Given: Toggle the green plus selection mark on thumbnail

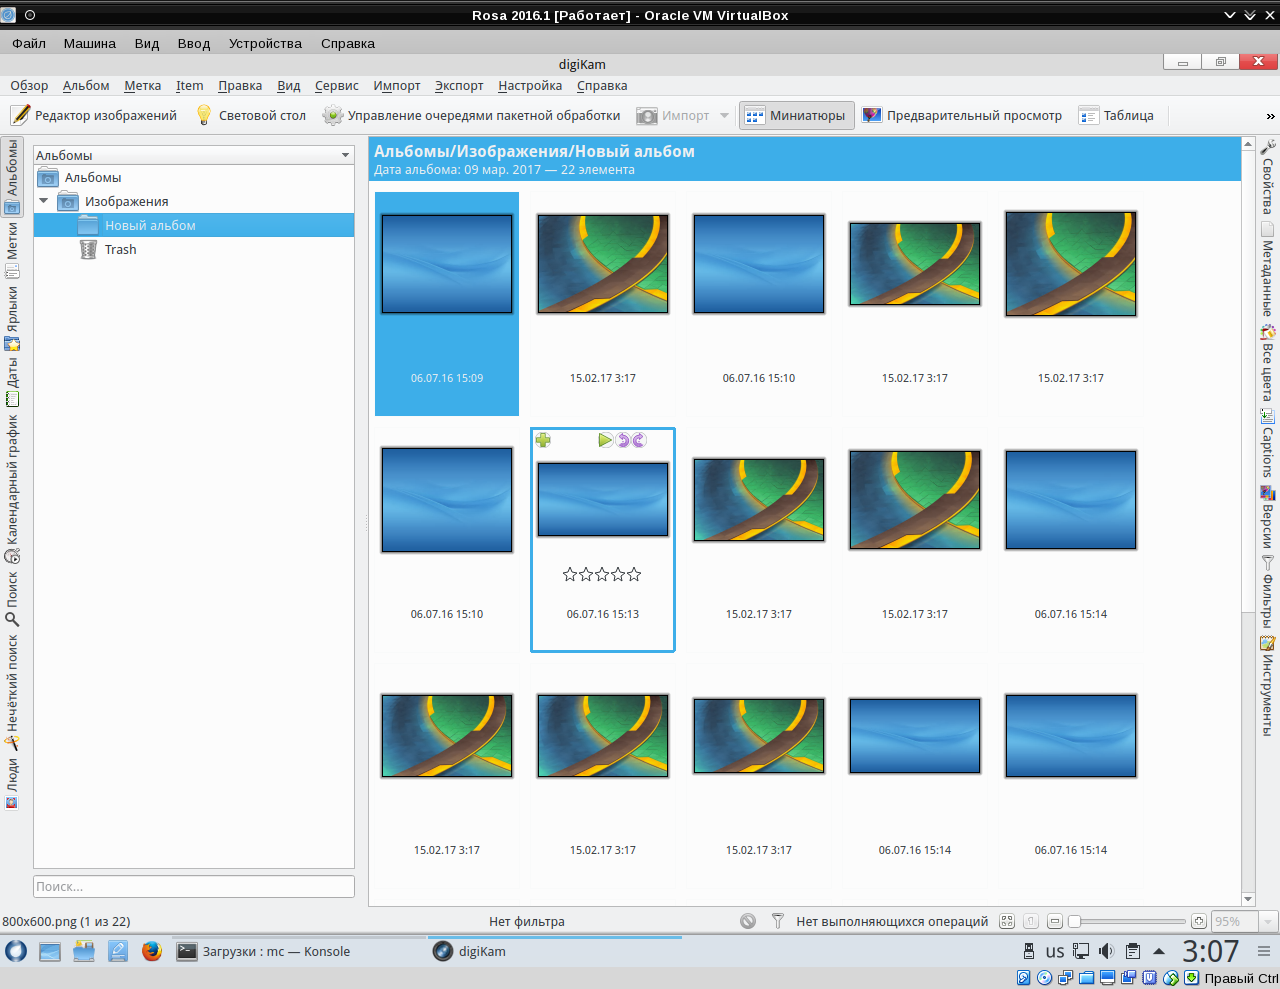Looking at the screenshot, I should click(x=543, y=440).
